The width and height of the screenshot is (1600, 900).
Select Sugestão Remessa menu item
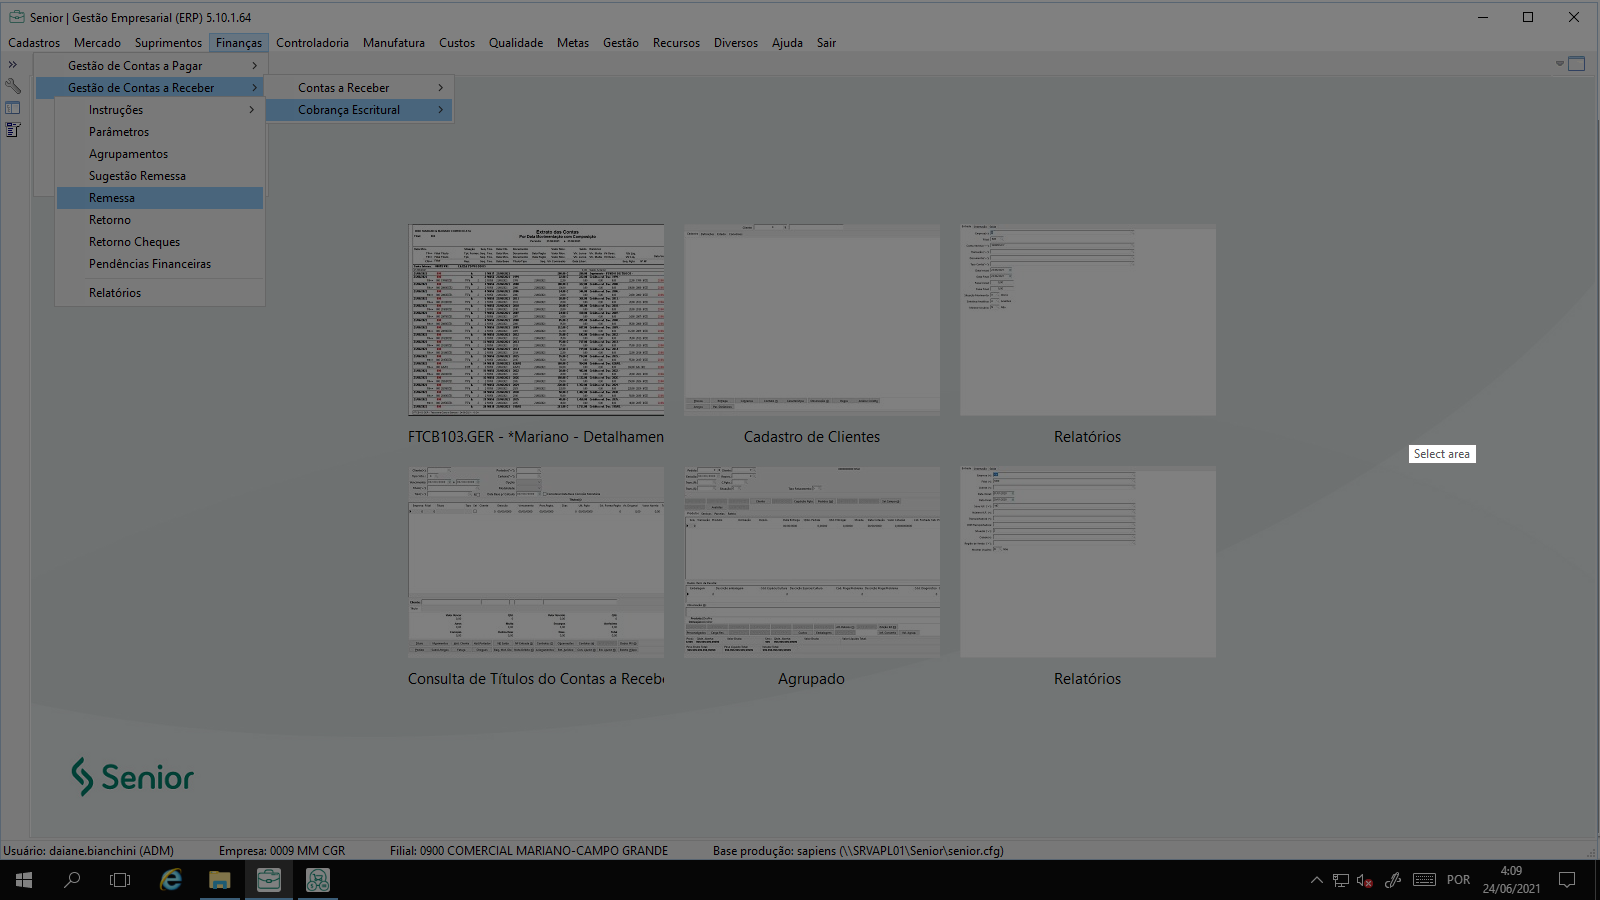point(160,176)
